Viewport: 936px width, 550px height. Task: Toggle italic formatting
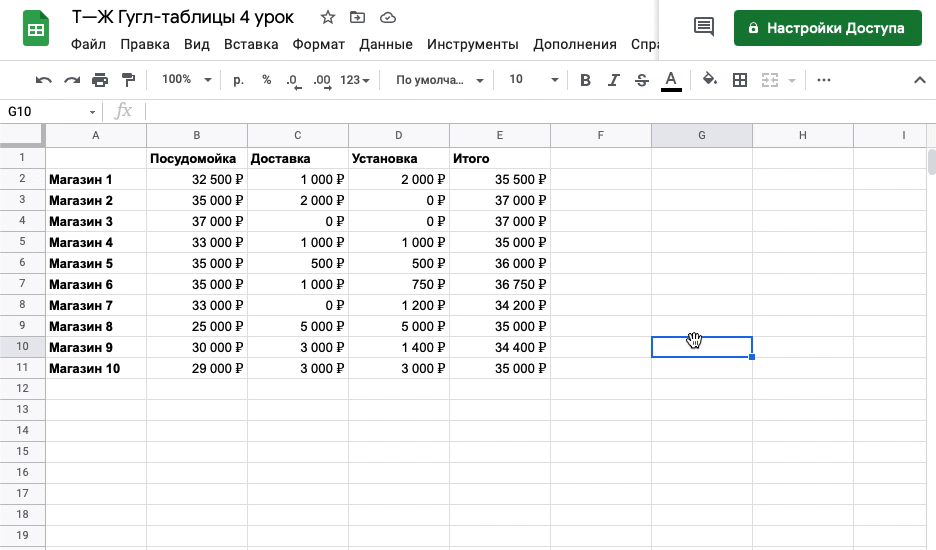tap(613, 80)
